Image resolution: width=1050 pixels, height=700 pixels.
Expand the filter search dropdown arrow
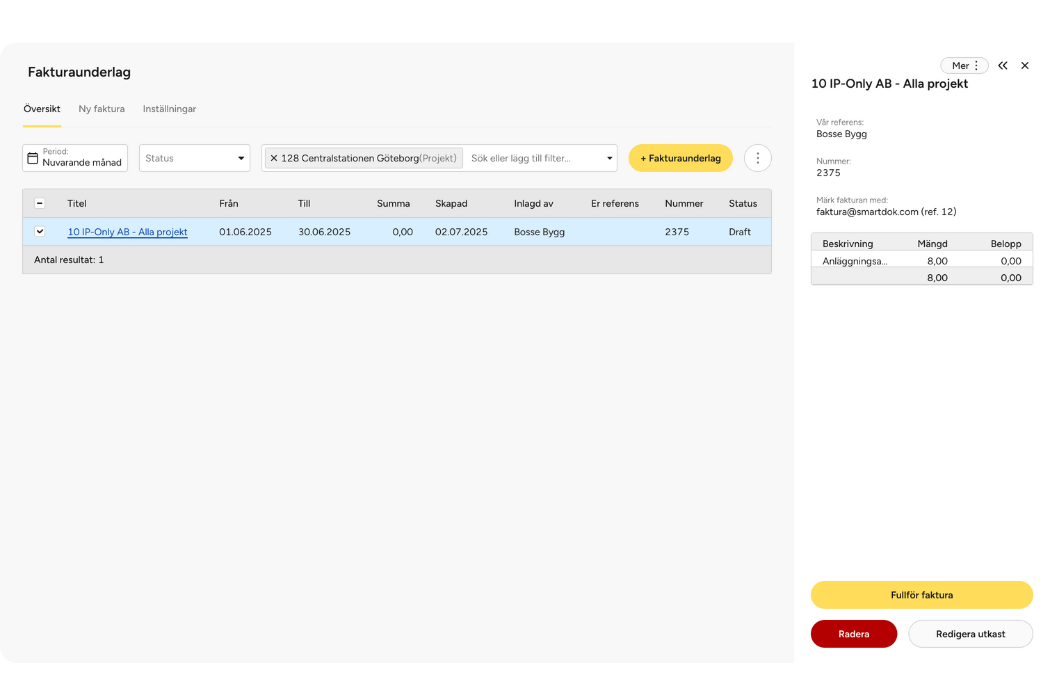[x=609, y=158]
